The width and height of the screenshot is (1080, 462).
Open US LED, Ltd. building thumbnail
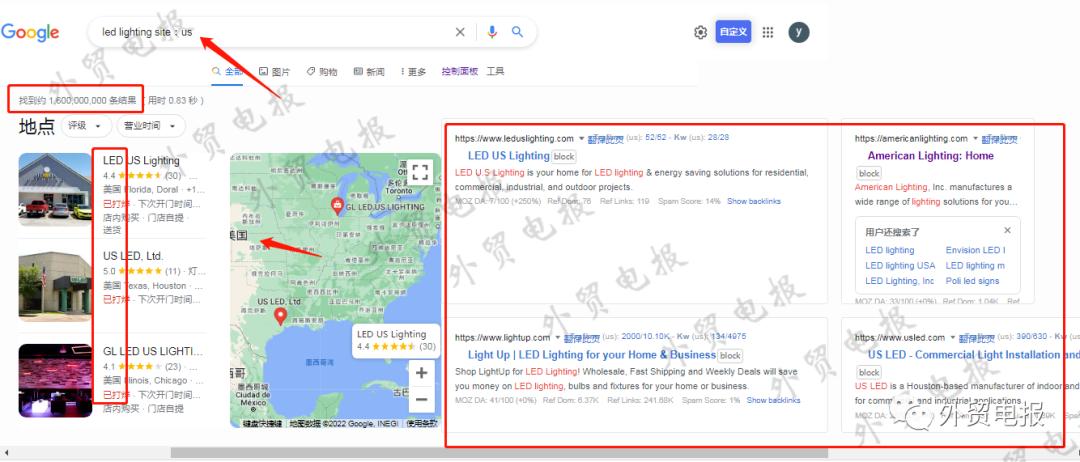(55, 286)
